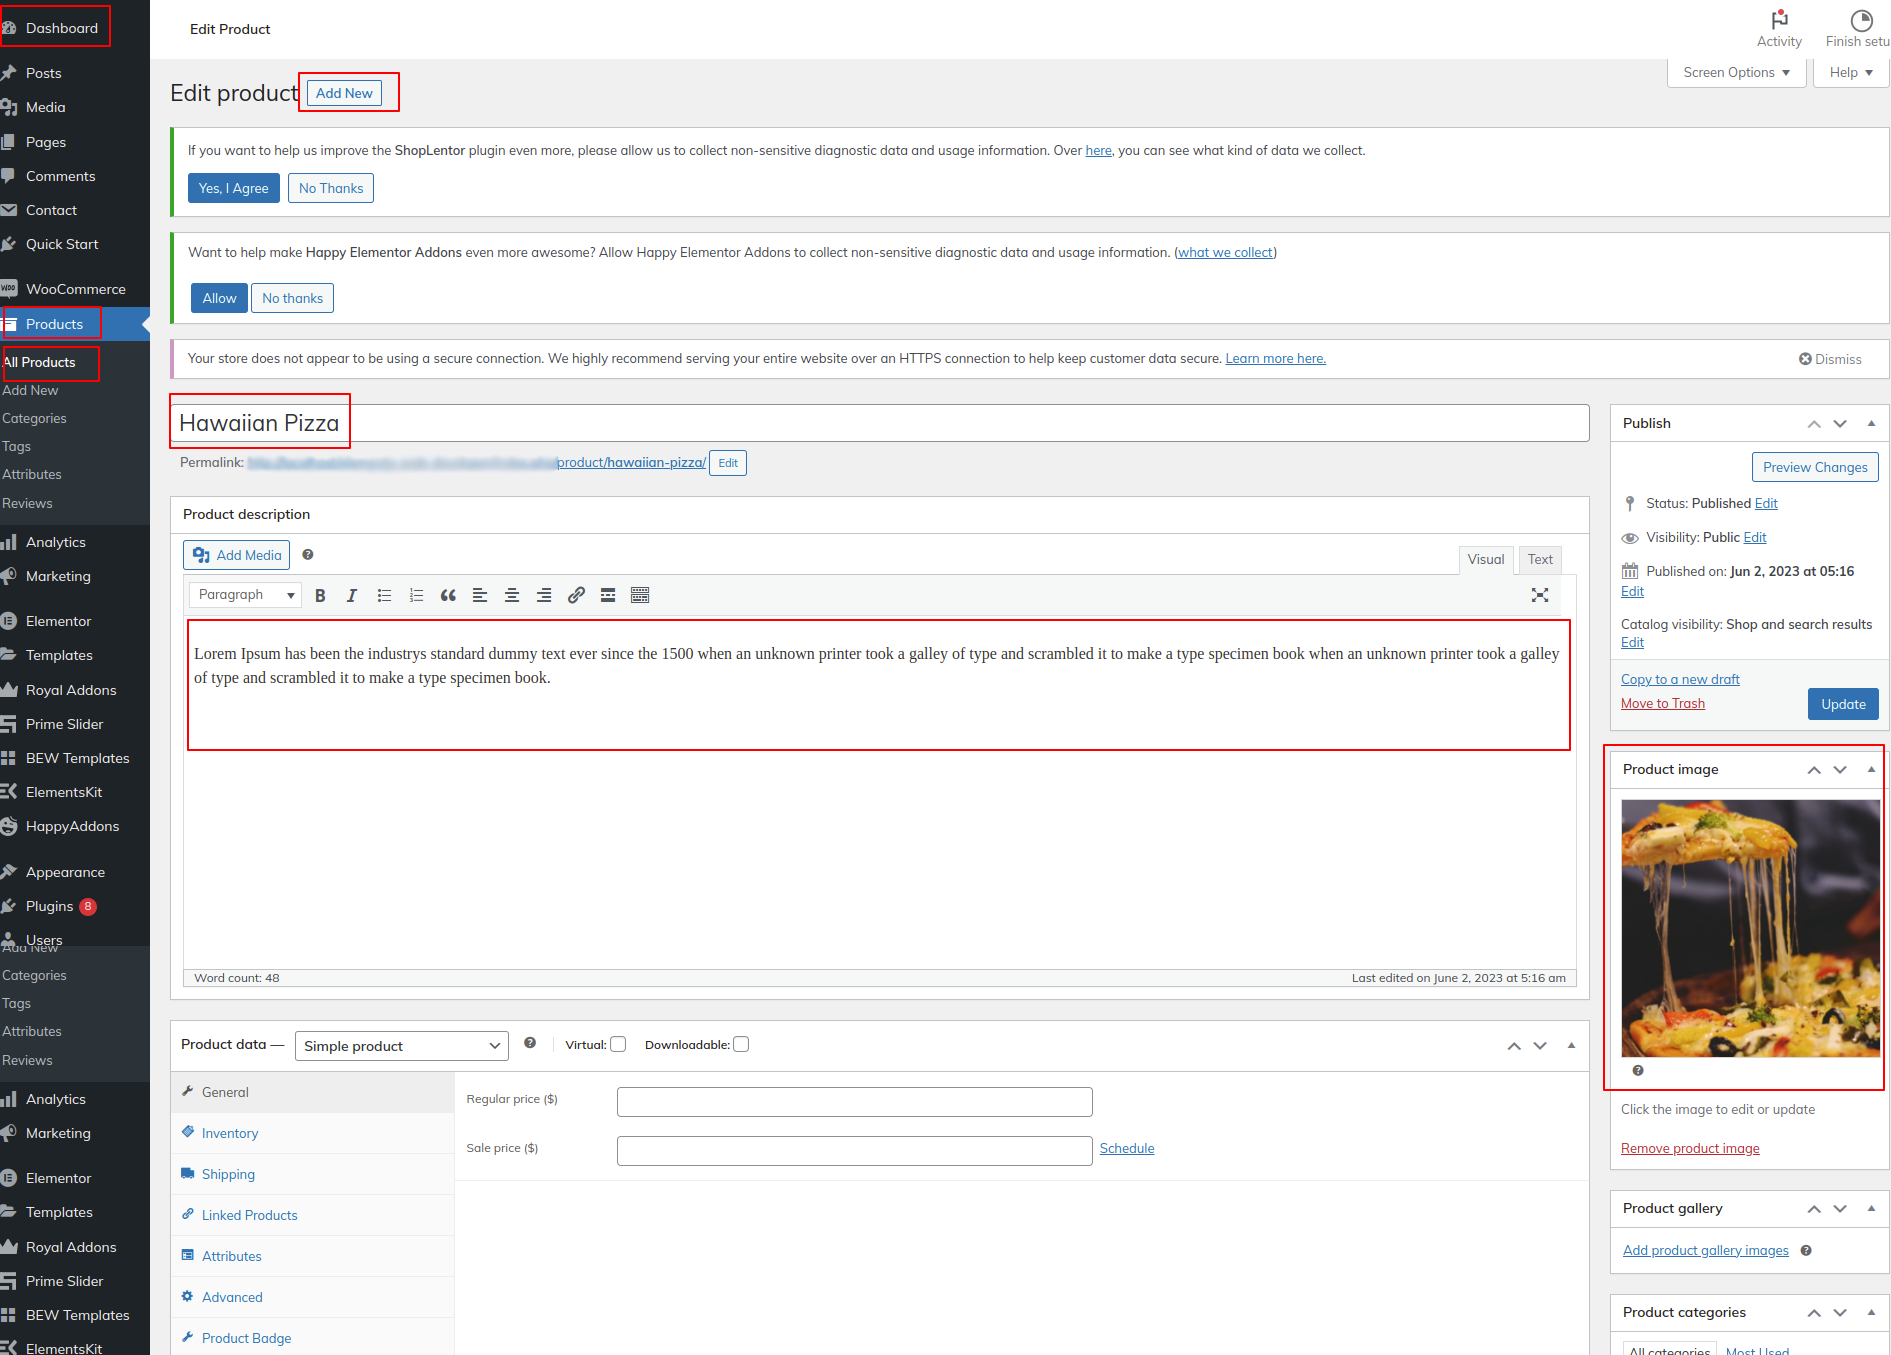Click the Update button

coord(1842,704)
